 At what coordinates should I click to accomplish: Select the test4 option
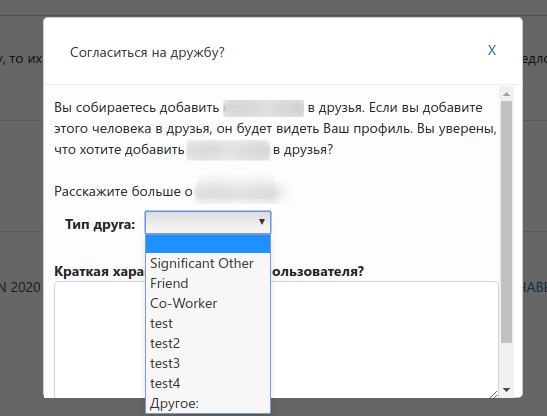208,383
